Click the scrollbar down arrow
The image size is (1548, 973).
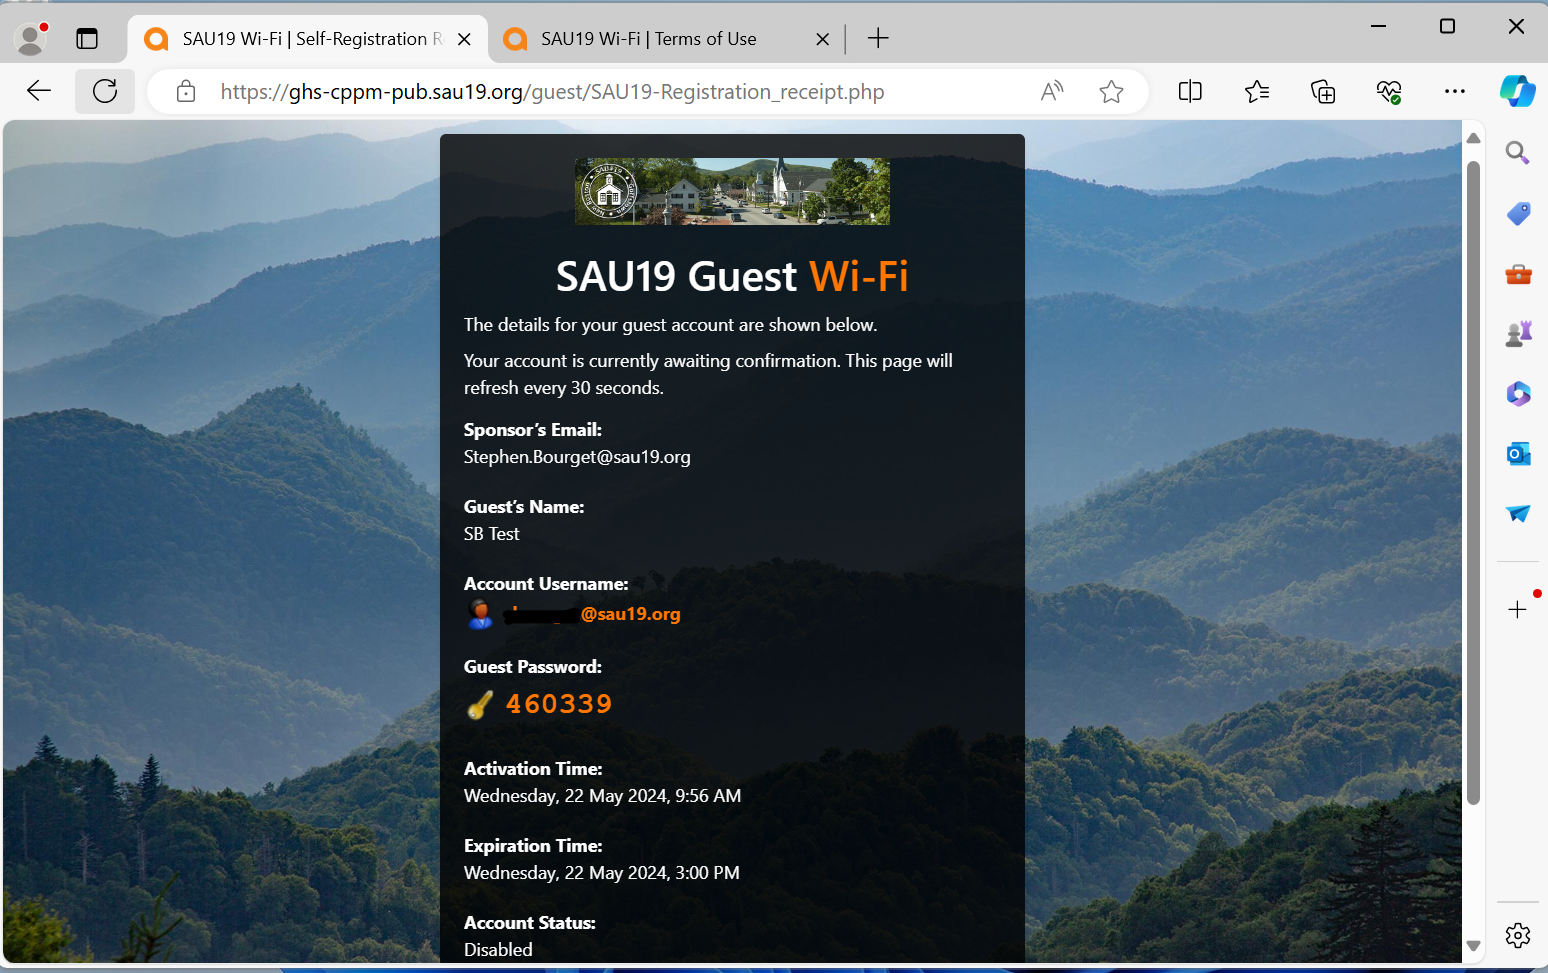pyautogui.click(x=1473, y=946)
